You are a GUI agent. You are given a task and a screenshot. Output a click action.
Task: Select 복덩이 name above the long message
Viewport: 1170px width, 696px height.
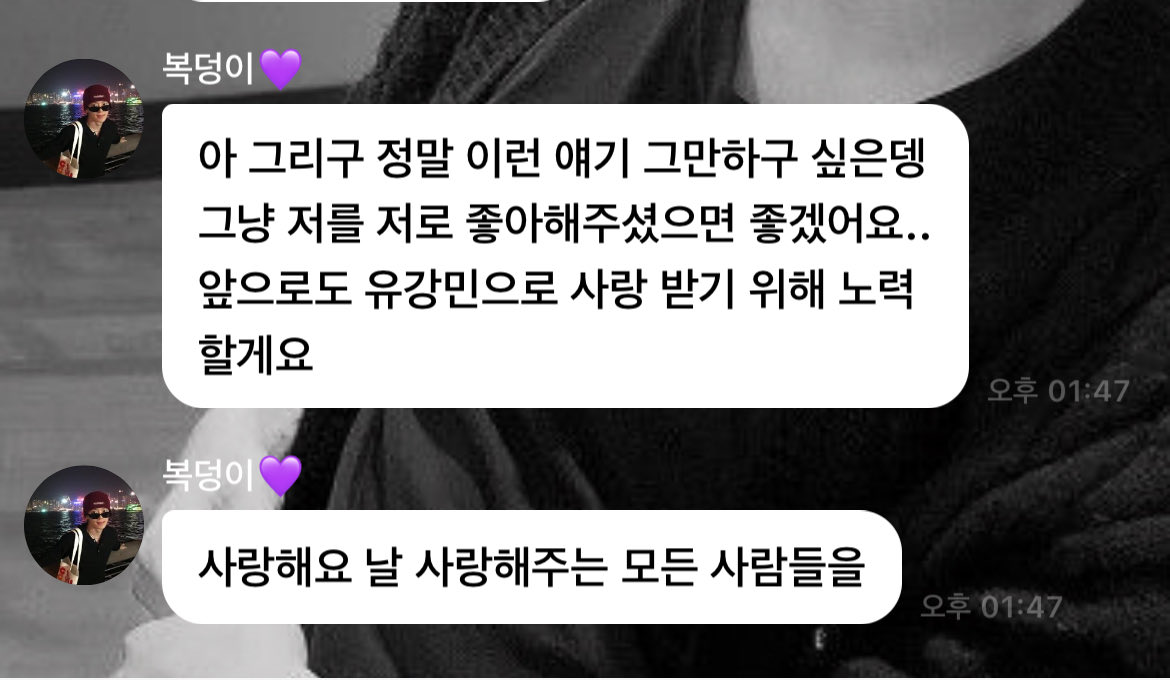pos(208,69)
